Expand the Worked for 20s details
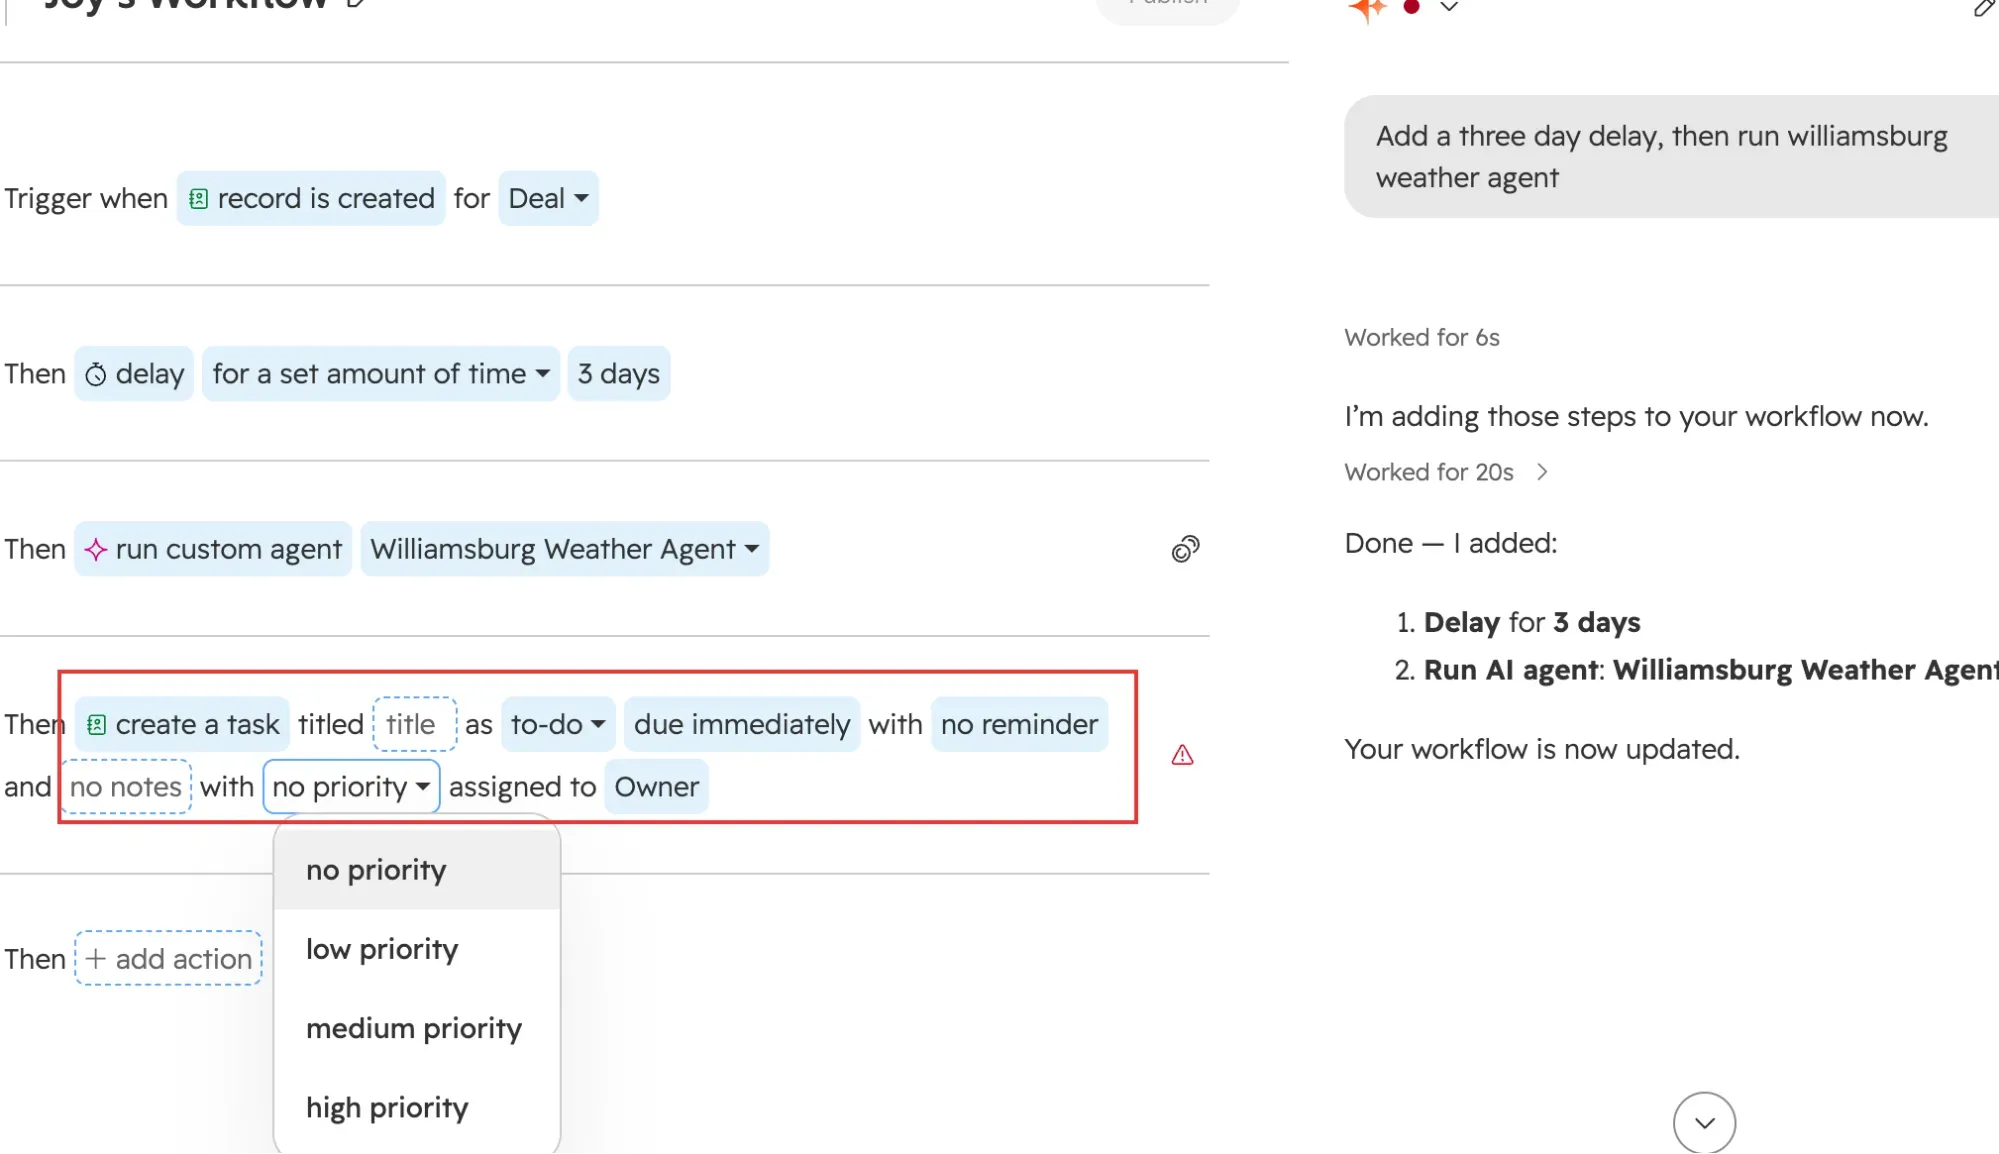The image size is (1999, 1154). coord(1446,472)
